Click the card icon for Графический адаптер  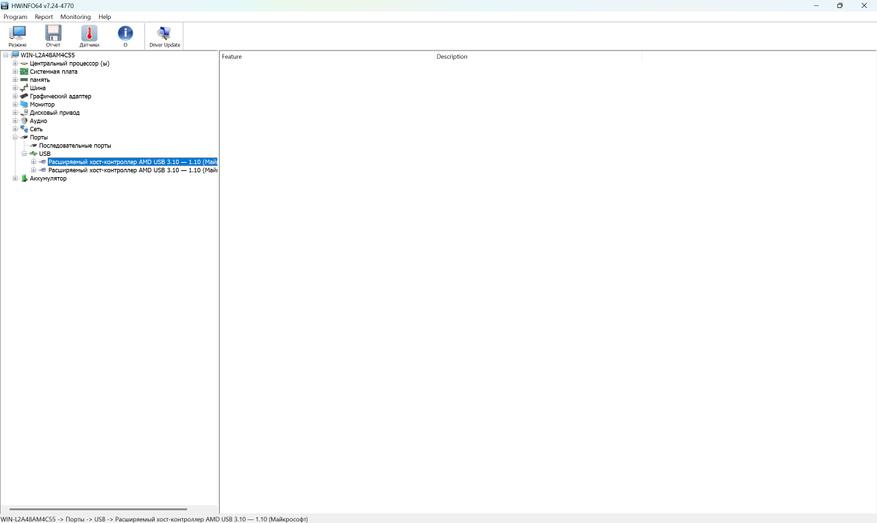(x=24, y=96)
